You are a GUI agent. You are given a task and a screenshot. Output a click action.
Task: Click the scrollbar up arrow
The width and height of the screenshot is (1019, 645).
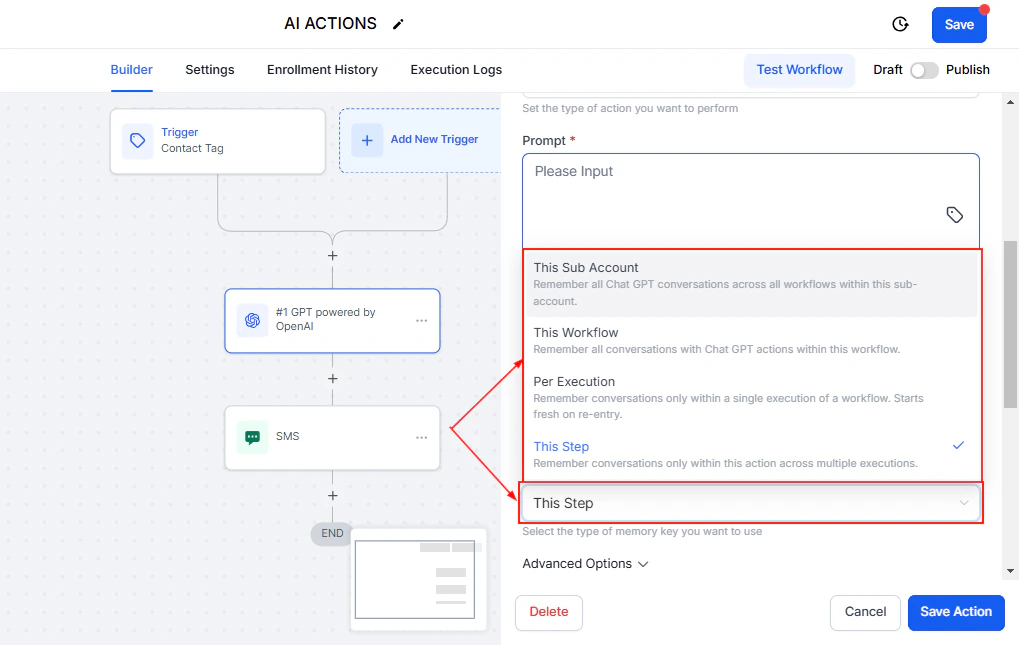coord(1010,102)
